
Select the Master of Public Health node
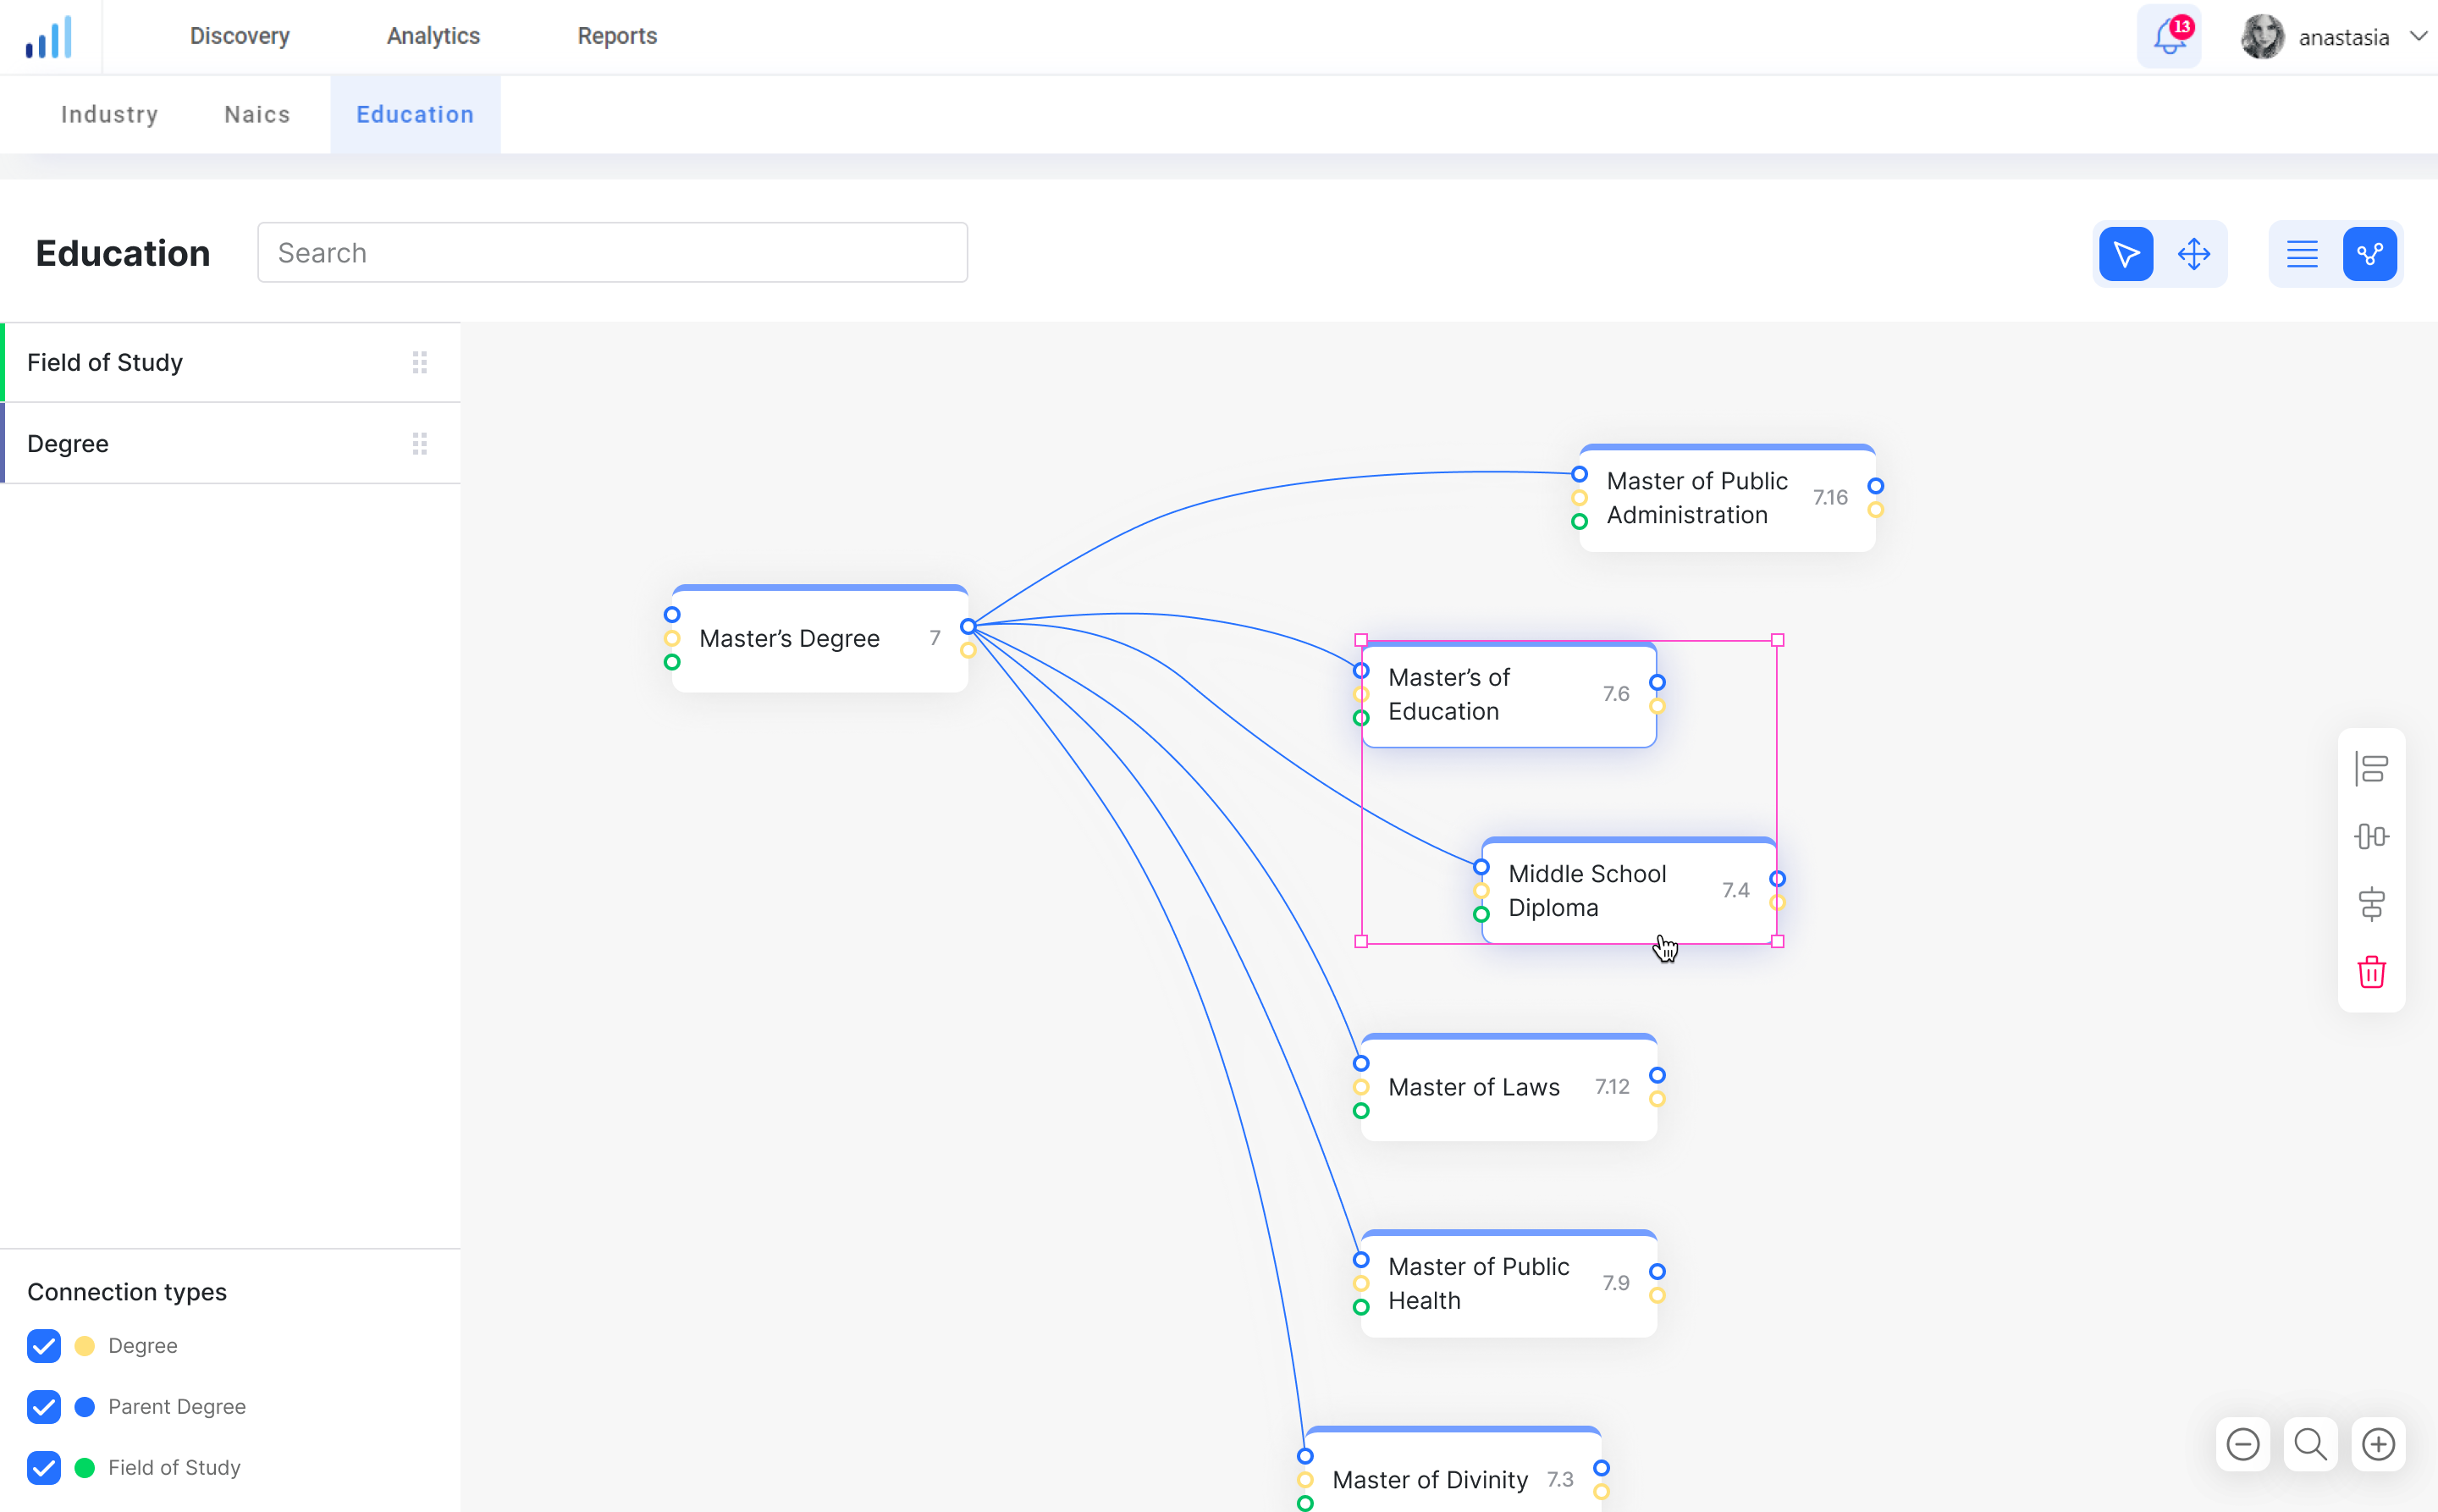(1509, 1283)
